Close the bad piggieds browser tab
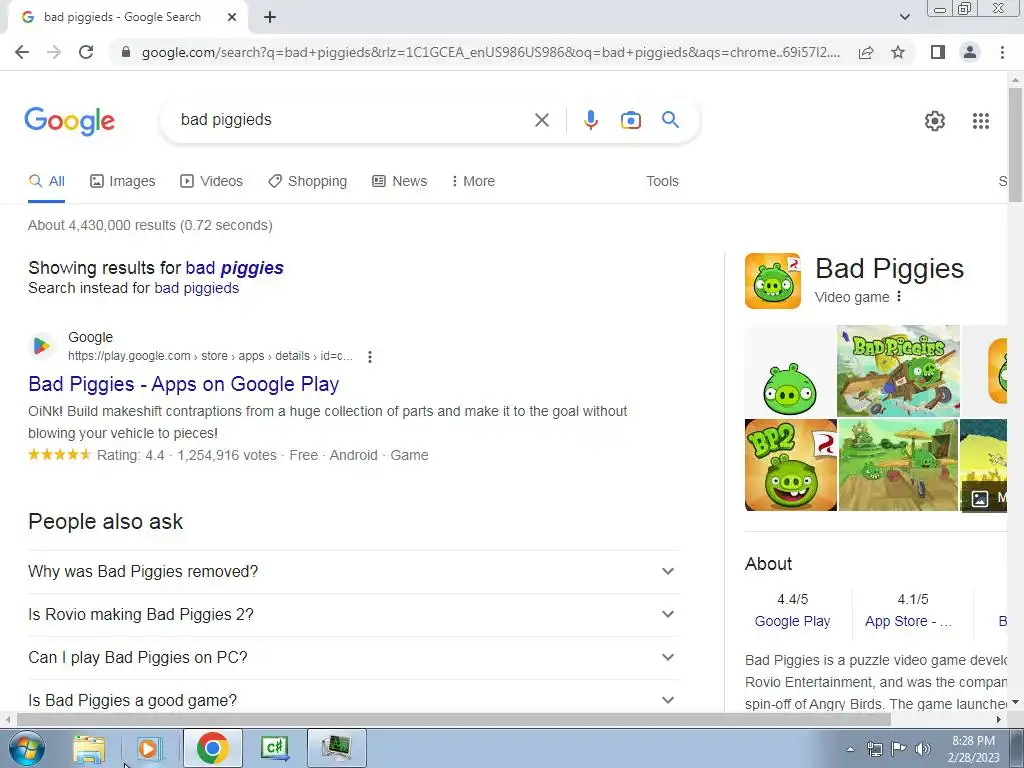 coord(232,17)
